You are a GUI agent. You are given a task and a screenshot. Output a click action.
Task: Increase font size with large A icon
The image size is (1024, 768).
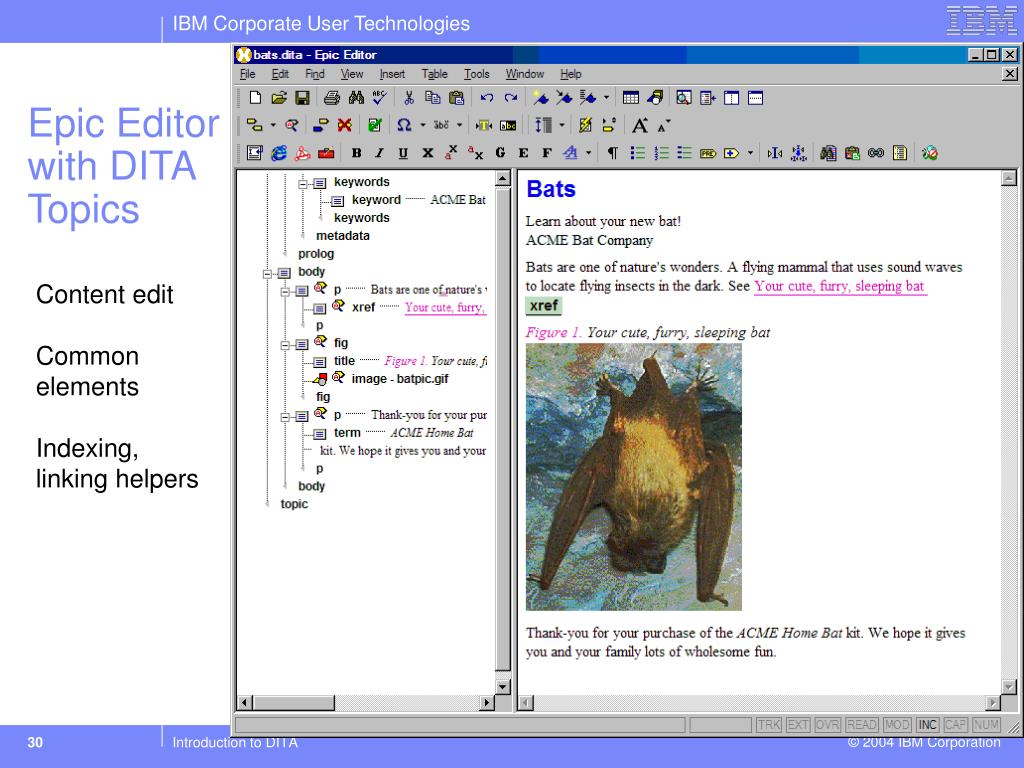(x=640, y=125)
